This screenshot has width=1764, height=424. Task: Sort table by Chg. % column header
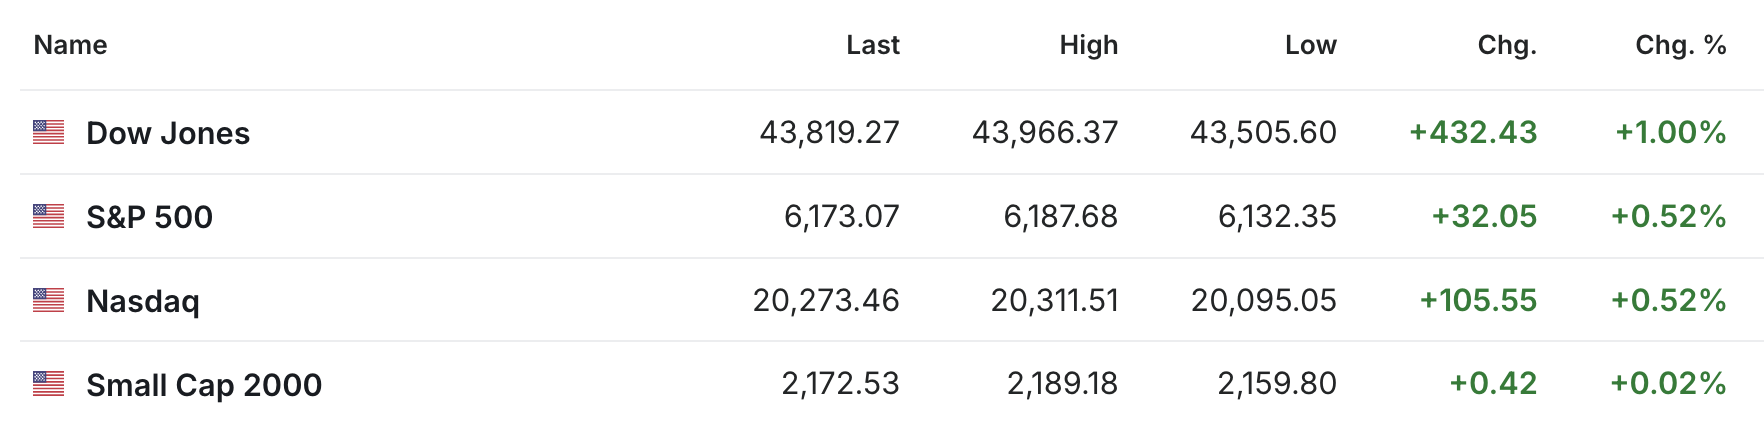point(1681,45)
